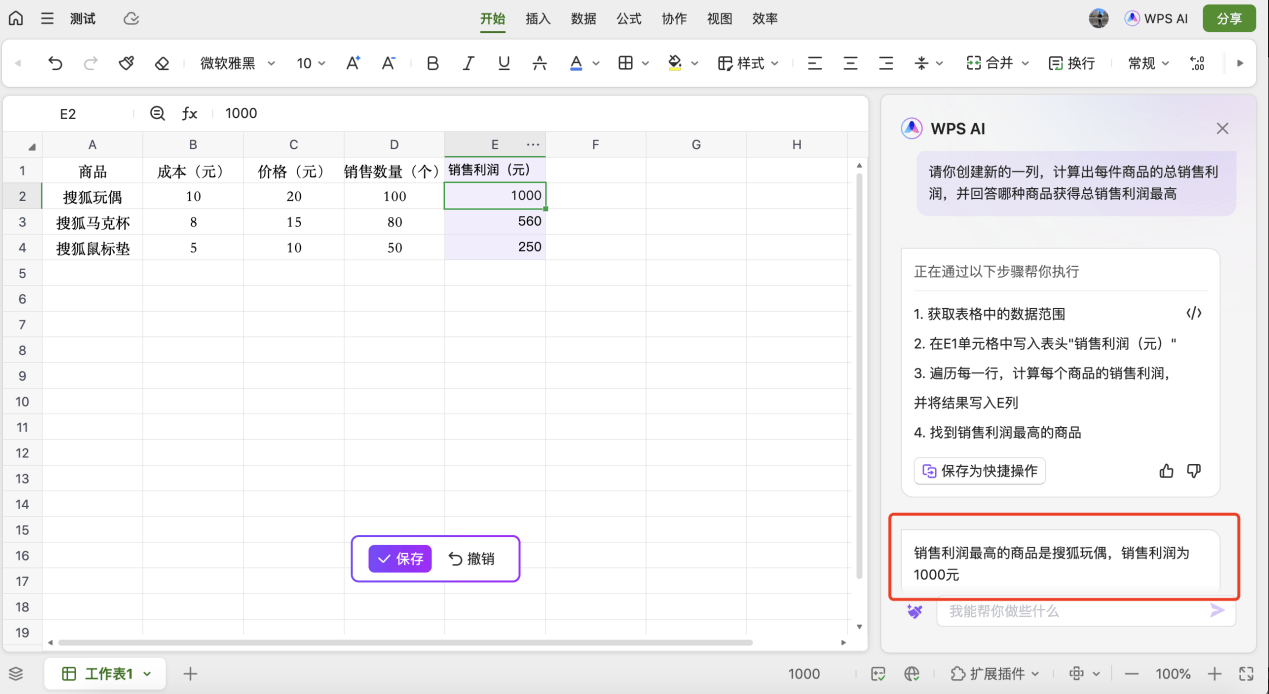The image size is (1269, 694).
Task: Open the hamburger main menu
Action: (x=47, y=19)
